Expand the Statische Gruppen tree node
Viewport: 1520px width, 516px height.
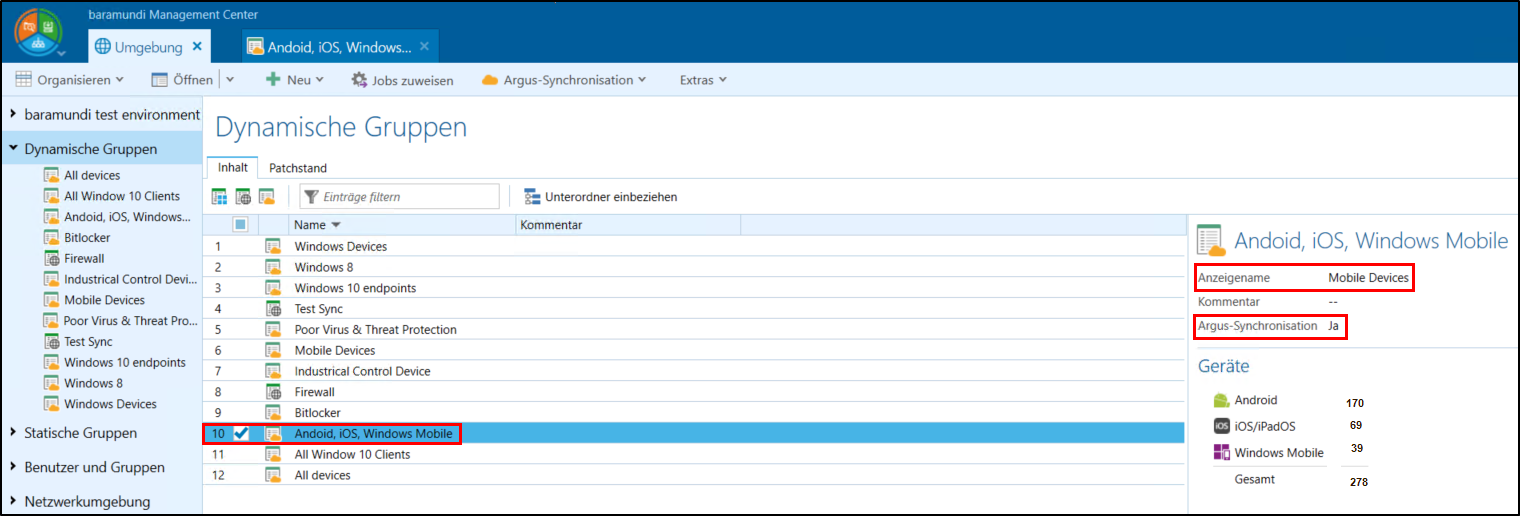pos(13,433)
